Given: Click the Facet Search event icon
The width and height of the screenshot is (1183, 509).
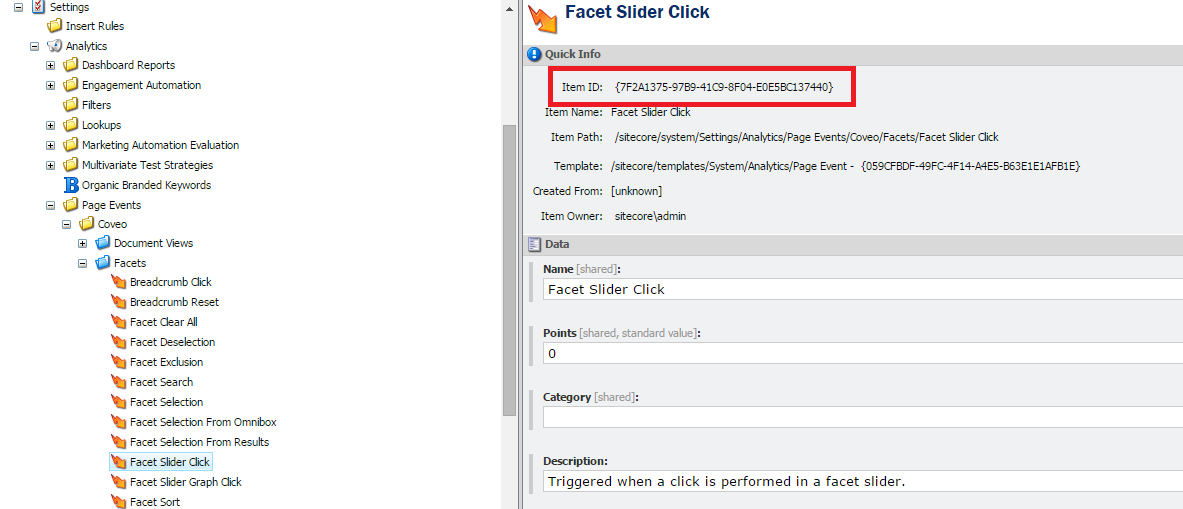Looking at the screenshot, I should tap(118, 382).
